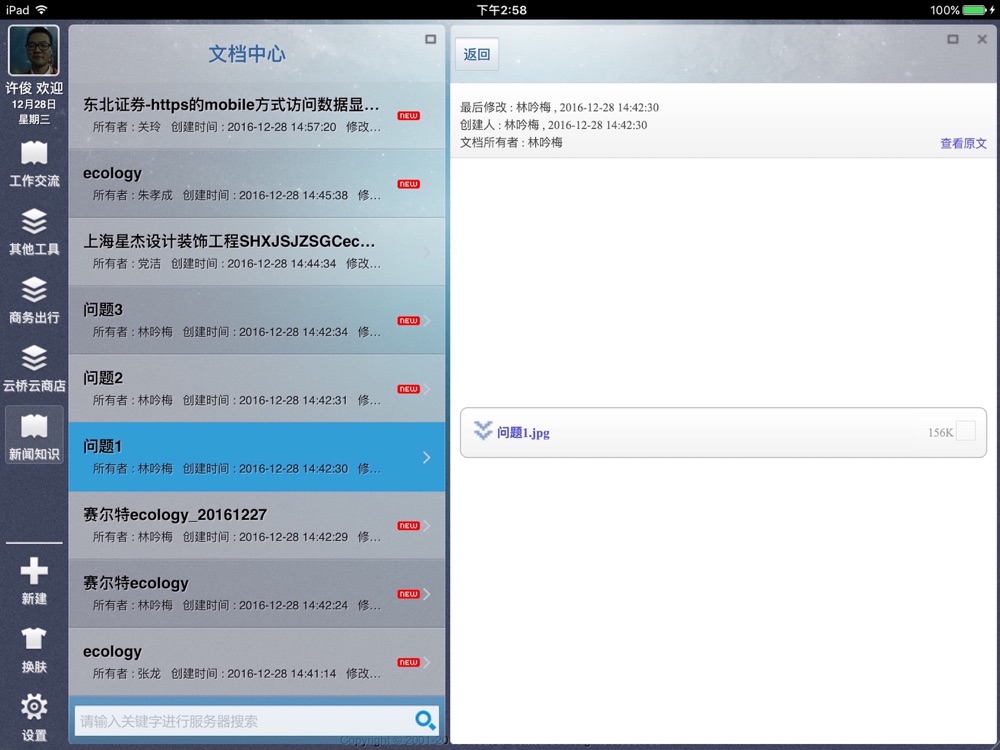The width and height of the screenshot is (1000, 750).
Task: Tap the user profile avatar
Action: [x=34, y=50]
